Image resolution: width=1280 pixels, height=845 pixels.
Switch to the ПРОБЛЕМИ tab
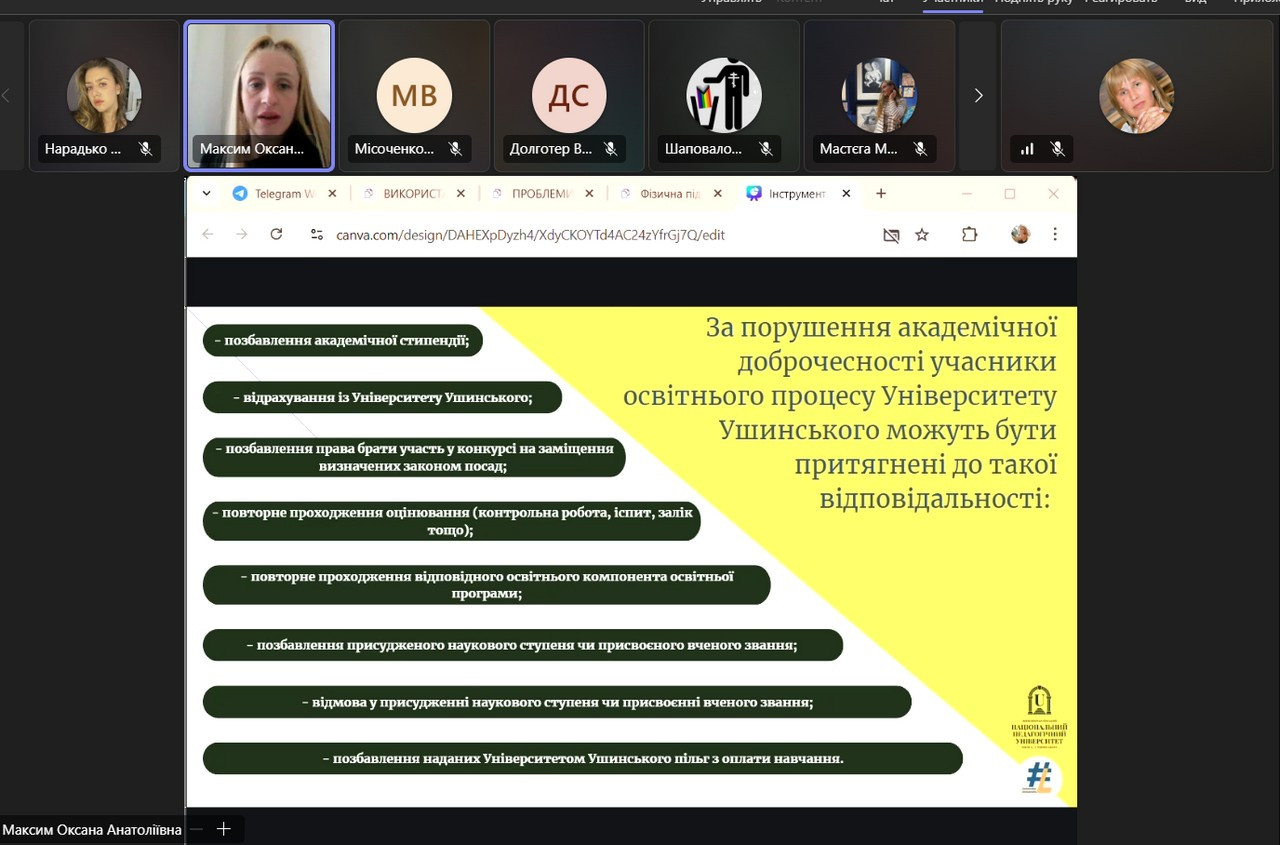[542, 194]
